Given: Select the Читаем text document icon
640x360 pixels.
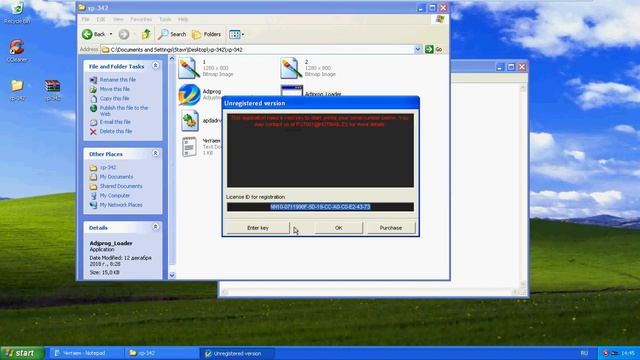Looking at the screenshot, I should 189,147.
